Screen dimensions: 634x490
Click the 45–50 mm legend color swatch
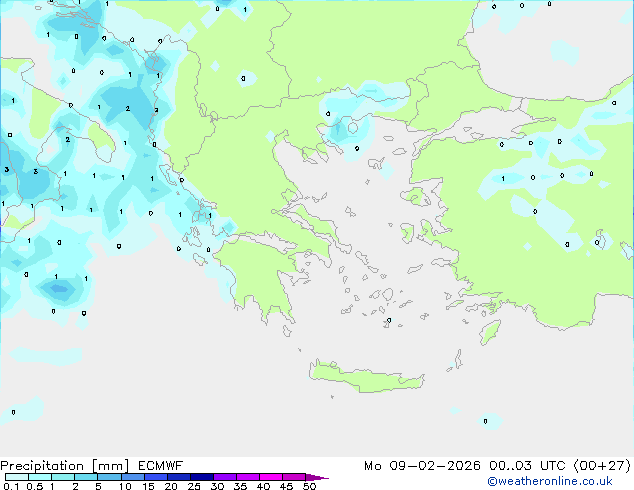click(x=294, y=477)
